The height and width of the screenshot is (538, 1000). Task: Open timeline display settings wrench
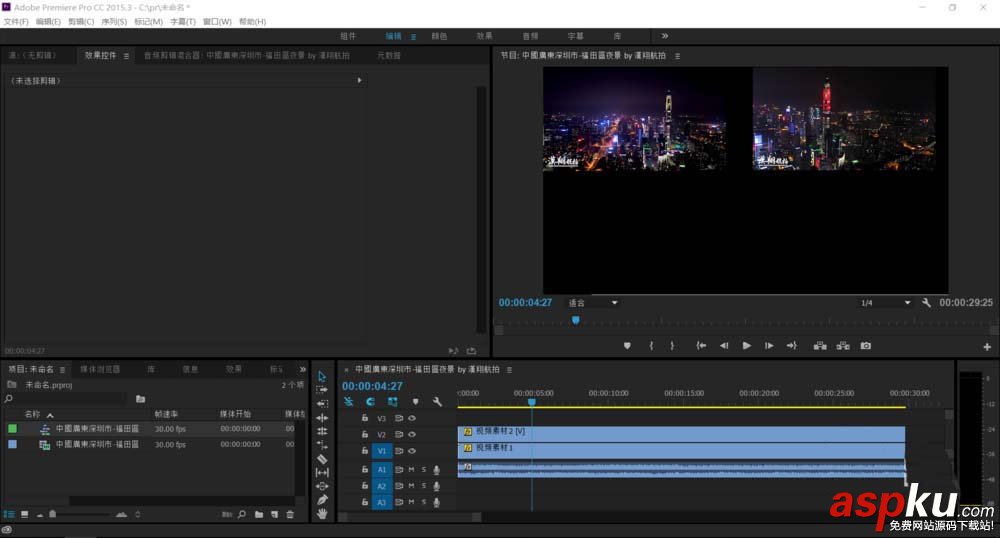437,401
